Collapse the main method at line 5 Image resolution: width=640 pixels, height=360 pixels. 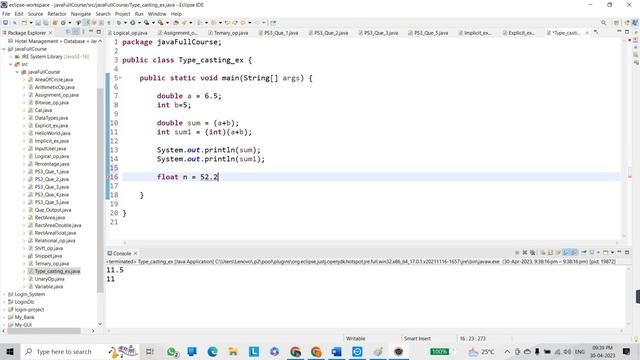pyautogui.click(x=120, y=78)
